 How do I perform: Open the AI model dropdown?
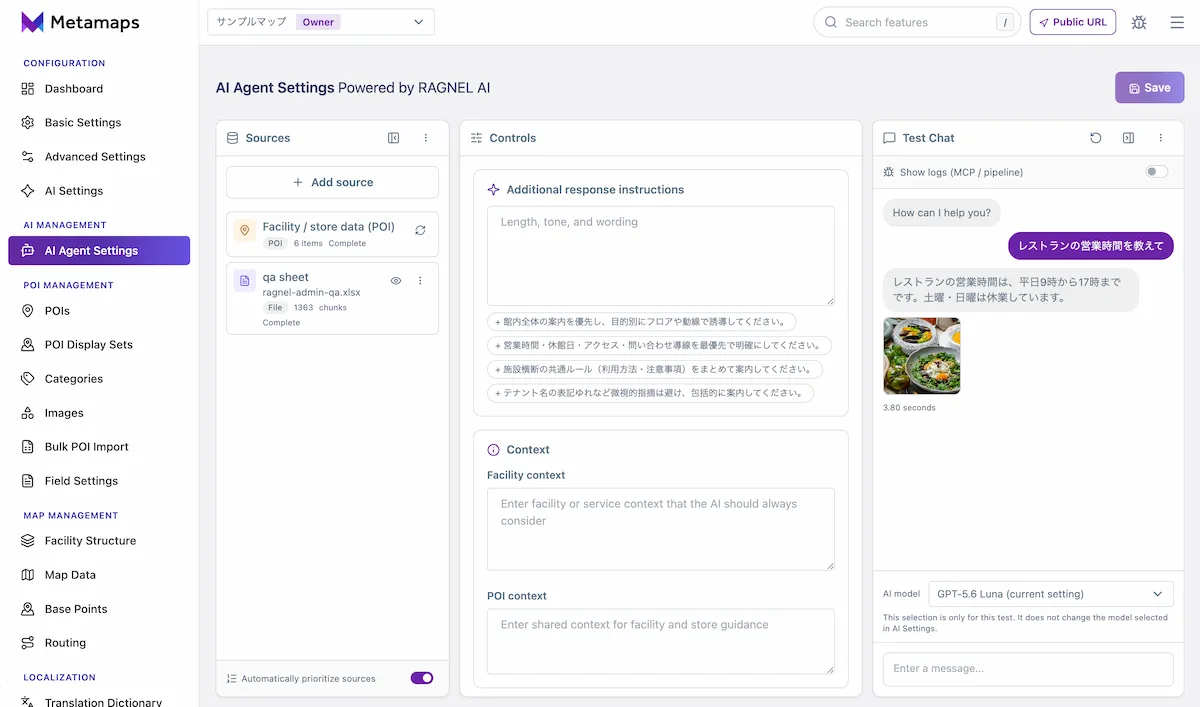(x=1051, y=594)
